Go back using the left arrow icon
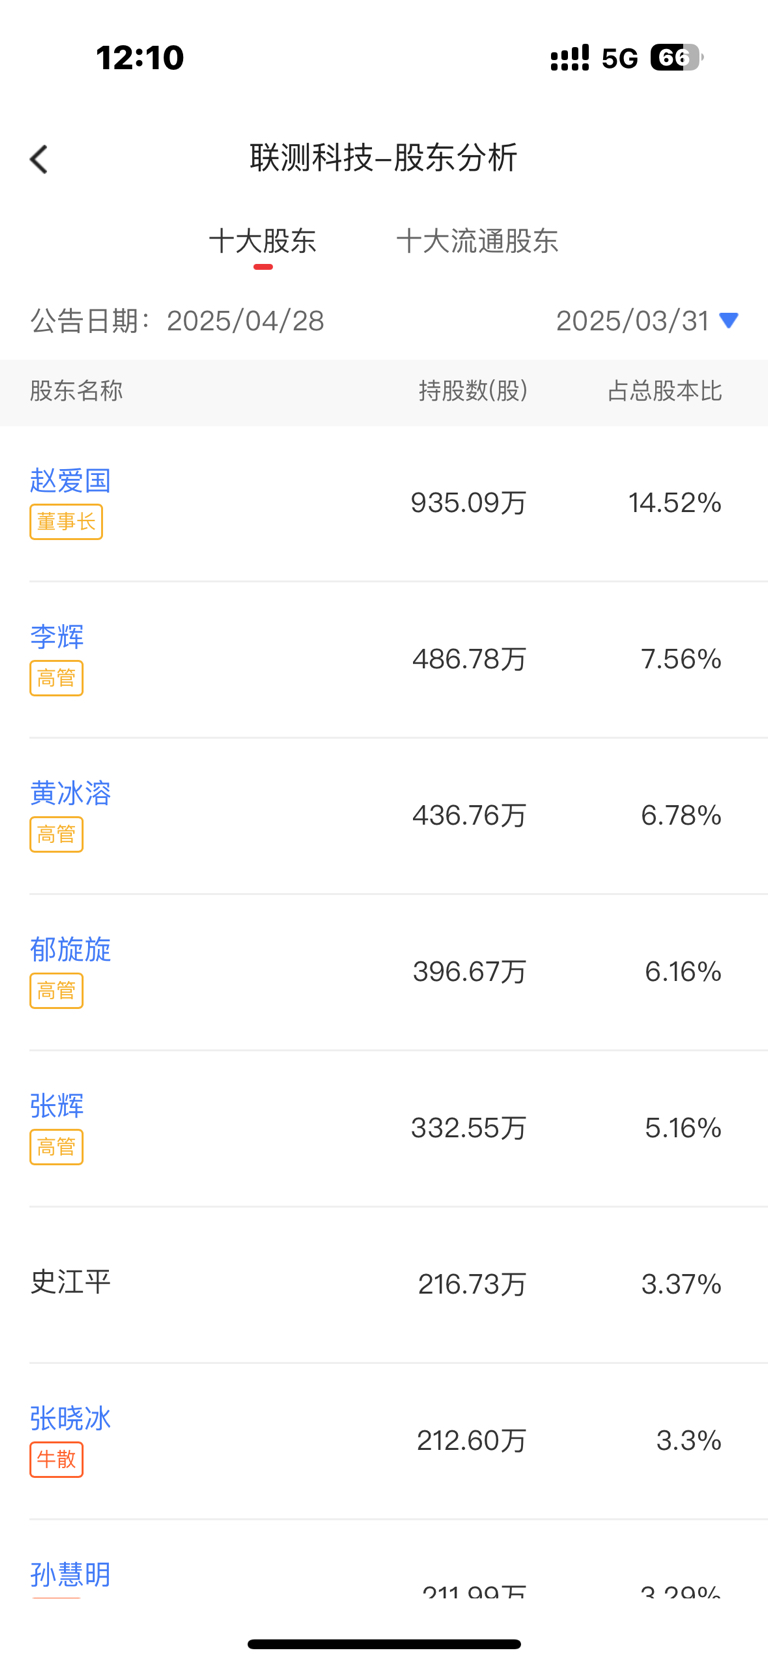 pos(39,159)
